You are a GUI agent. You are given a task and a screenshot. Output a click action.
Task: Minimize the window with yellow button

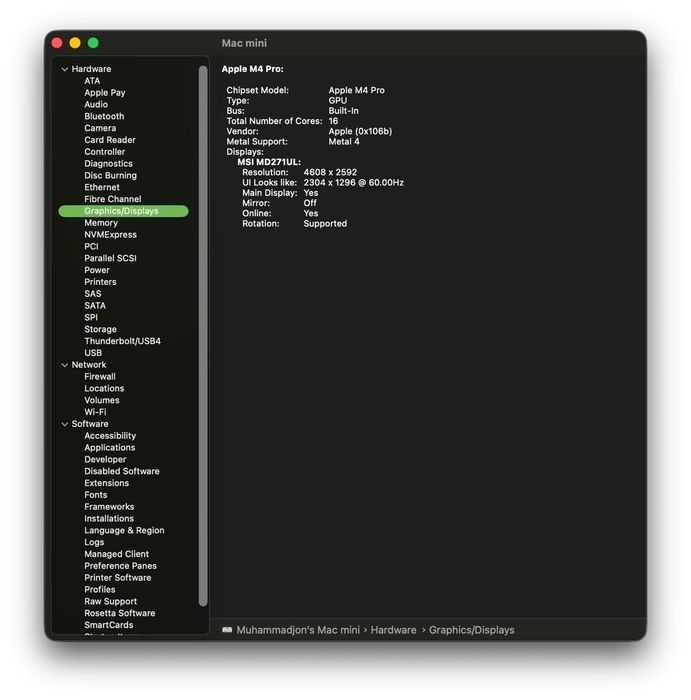point(75,43)
